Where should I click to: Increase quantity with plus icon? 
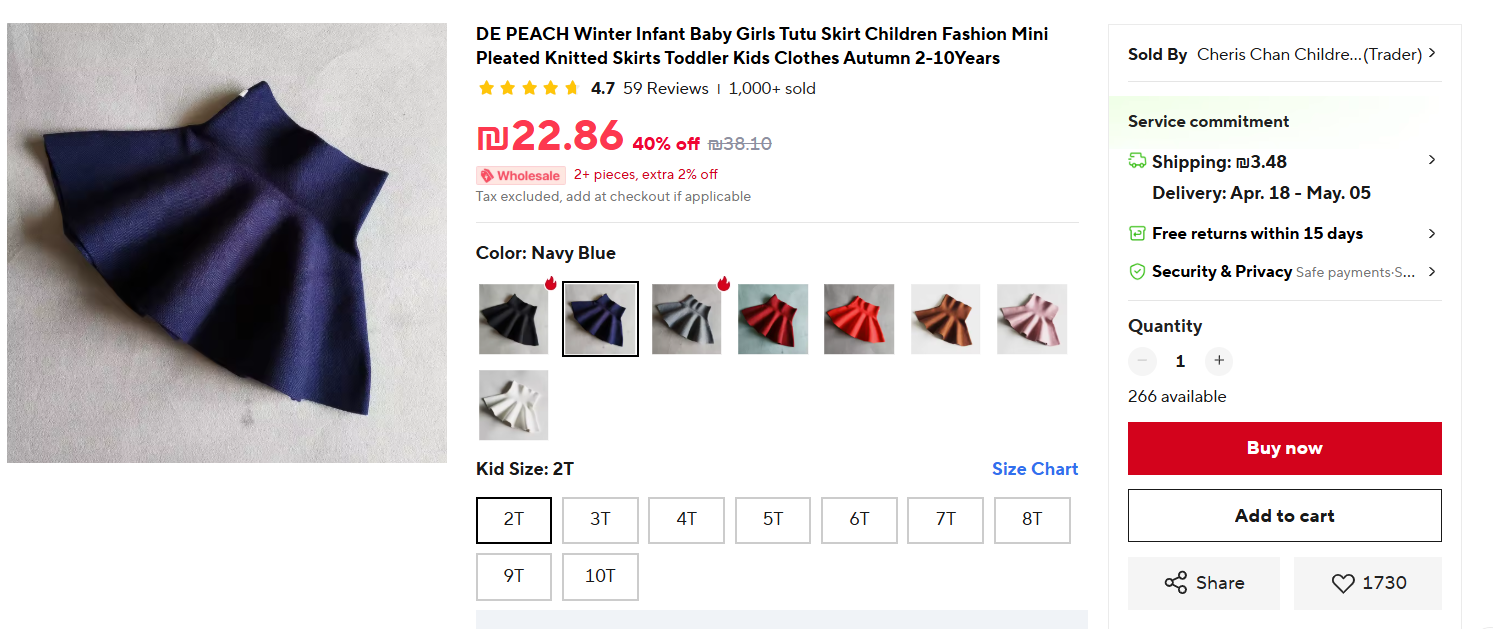coord(1218,361)
